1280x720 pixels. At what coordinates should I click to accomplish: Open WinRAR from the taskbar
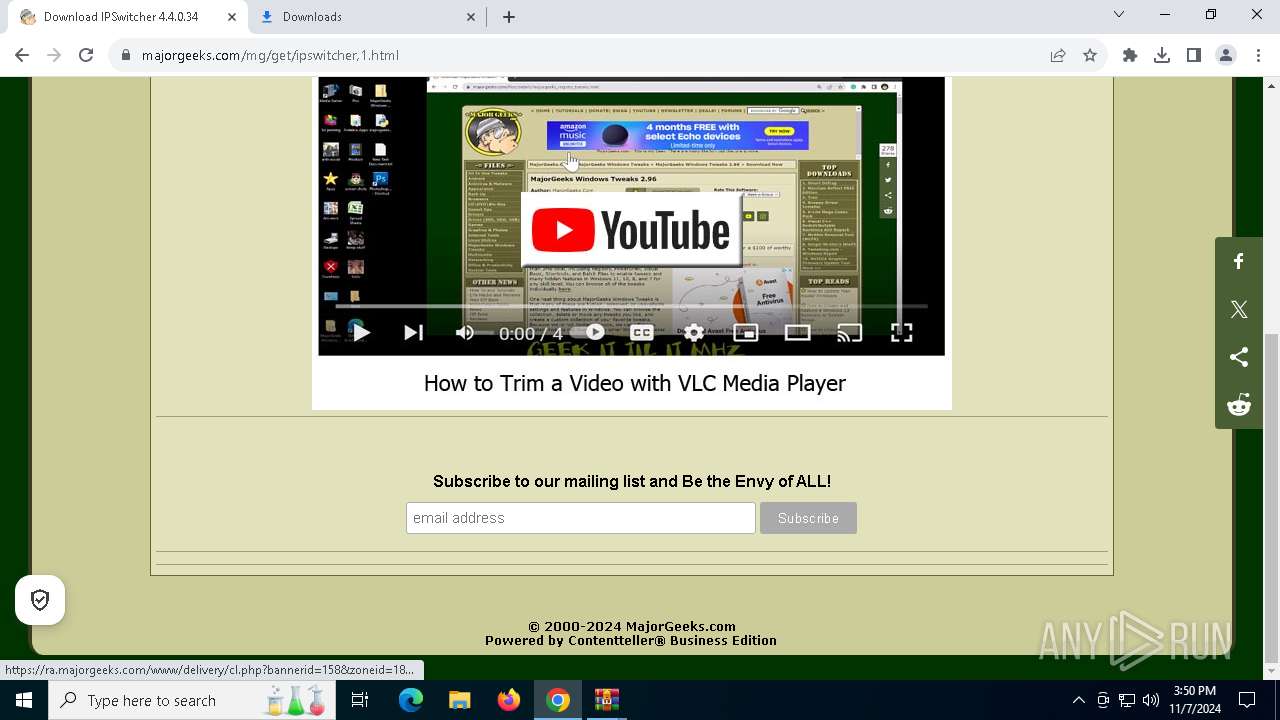pyautogui.click(x=607, y=700)
